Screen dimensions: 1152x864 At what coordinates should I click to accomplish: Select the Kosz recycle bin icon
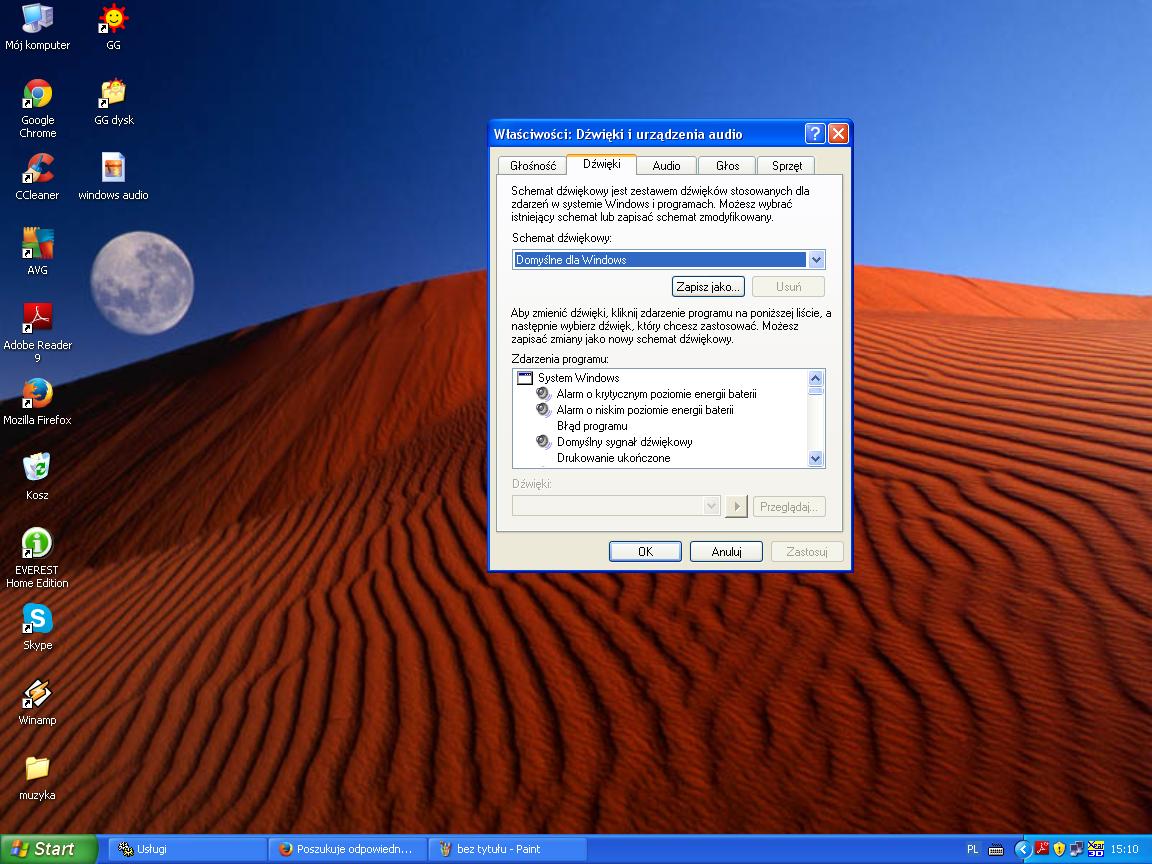(x=37, y=477)
